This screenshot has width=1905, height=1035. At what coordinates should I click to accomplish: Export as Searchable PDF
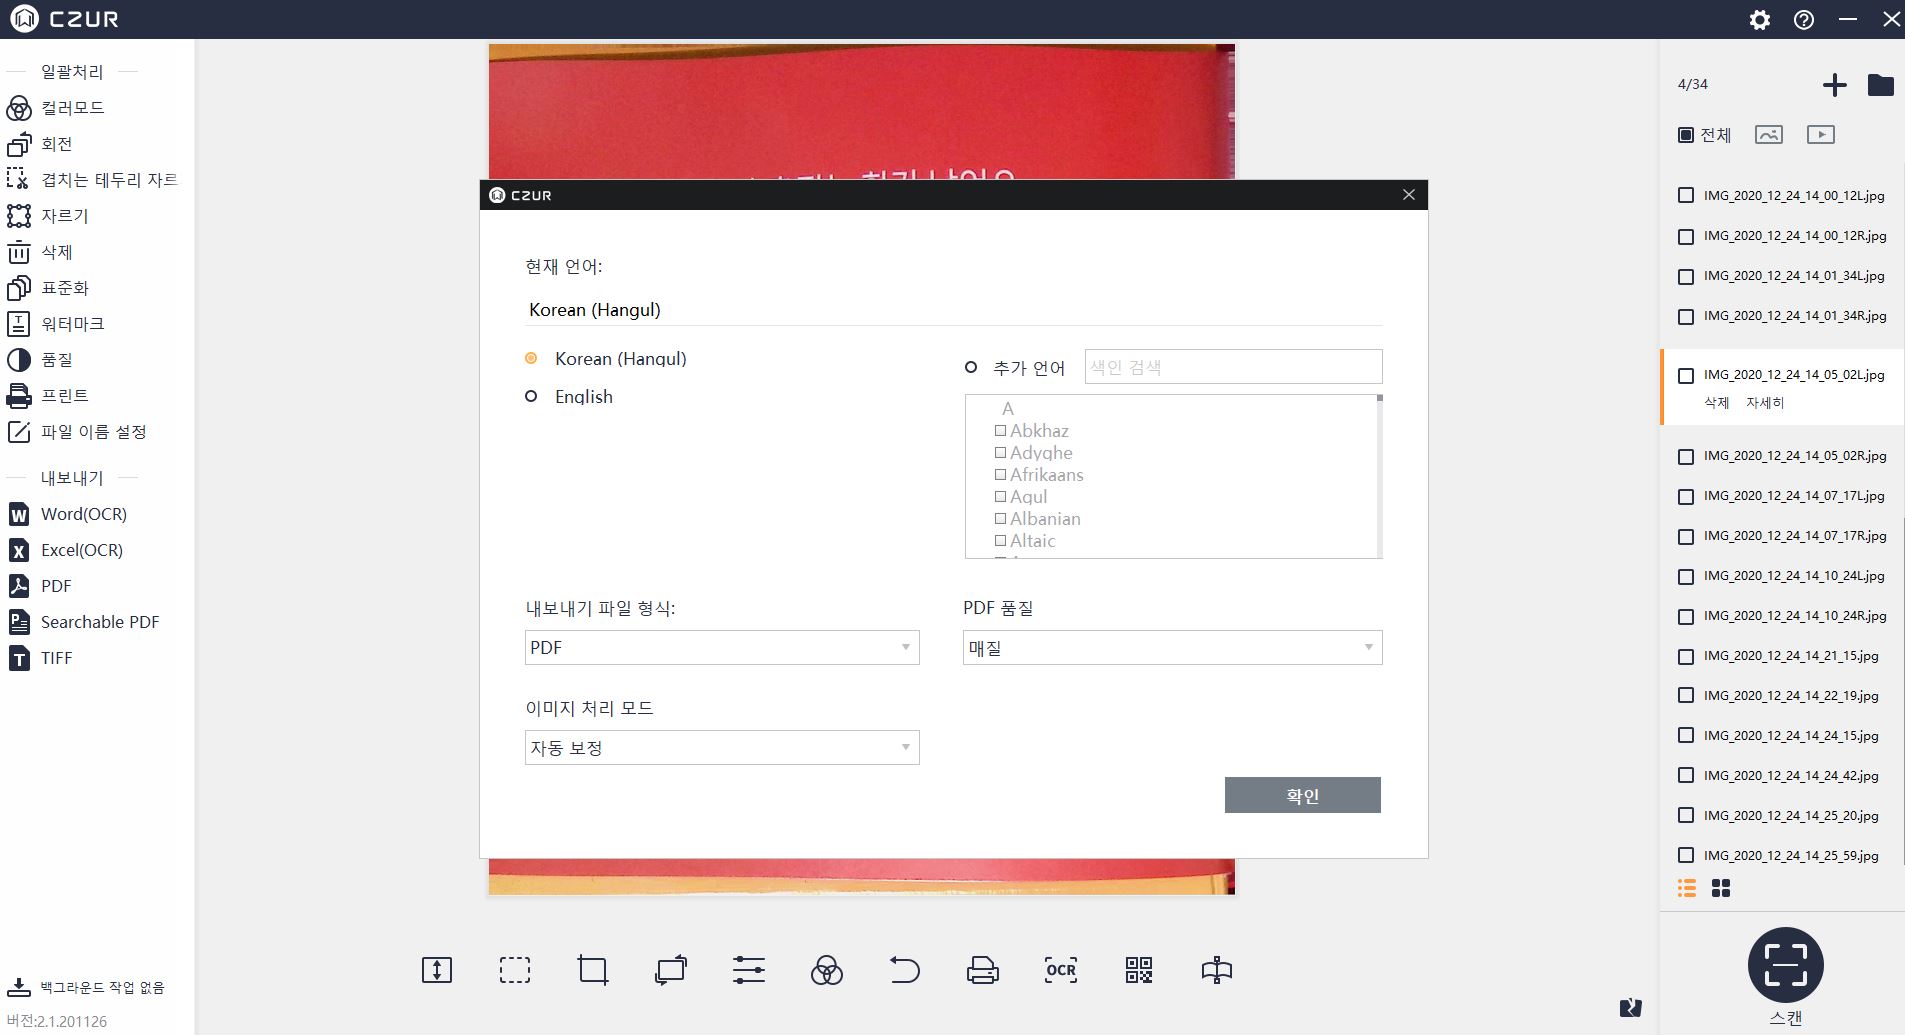point(84,622)
